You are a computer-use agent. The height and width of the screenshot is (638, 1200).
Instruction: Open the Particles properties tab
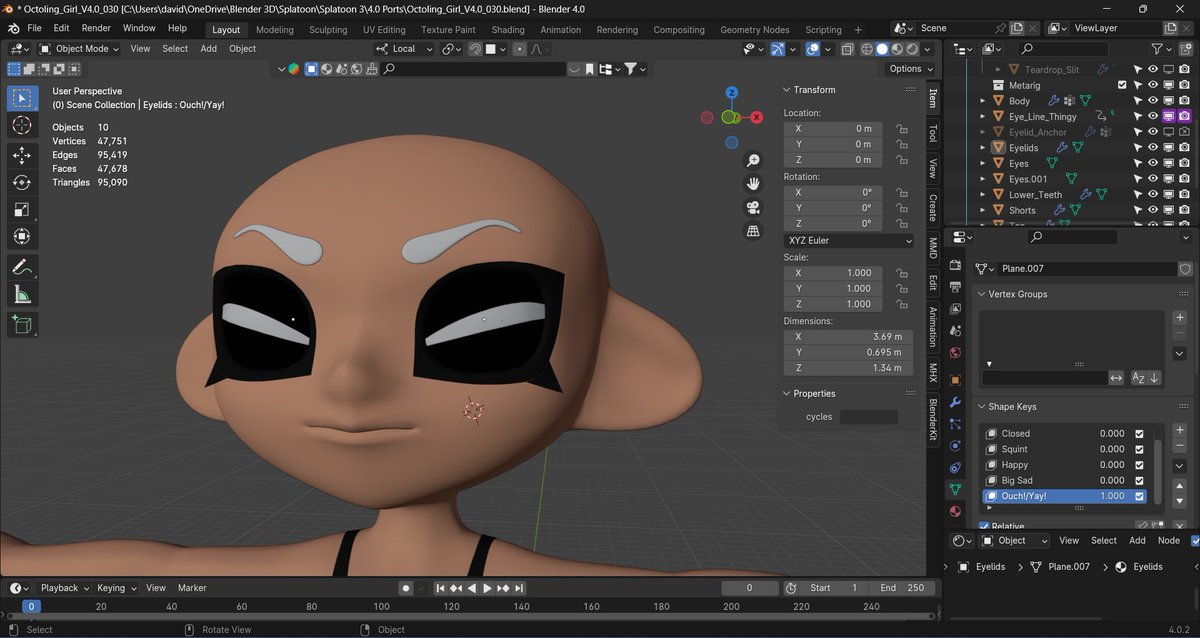coord(955,423)
